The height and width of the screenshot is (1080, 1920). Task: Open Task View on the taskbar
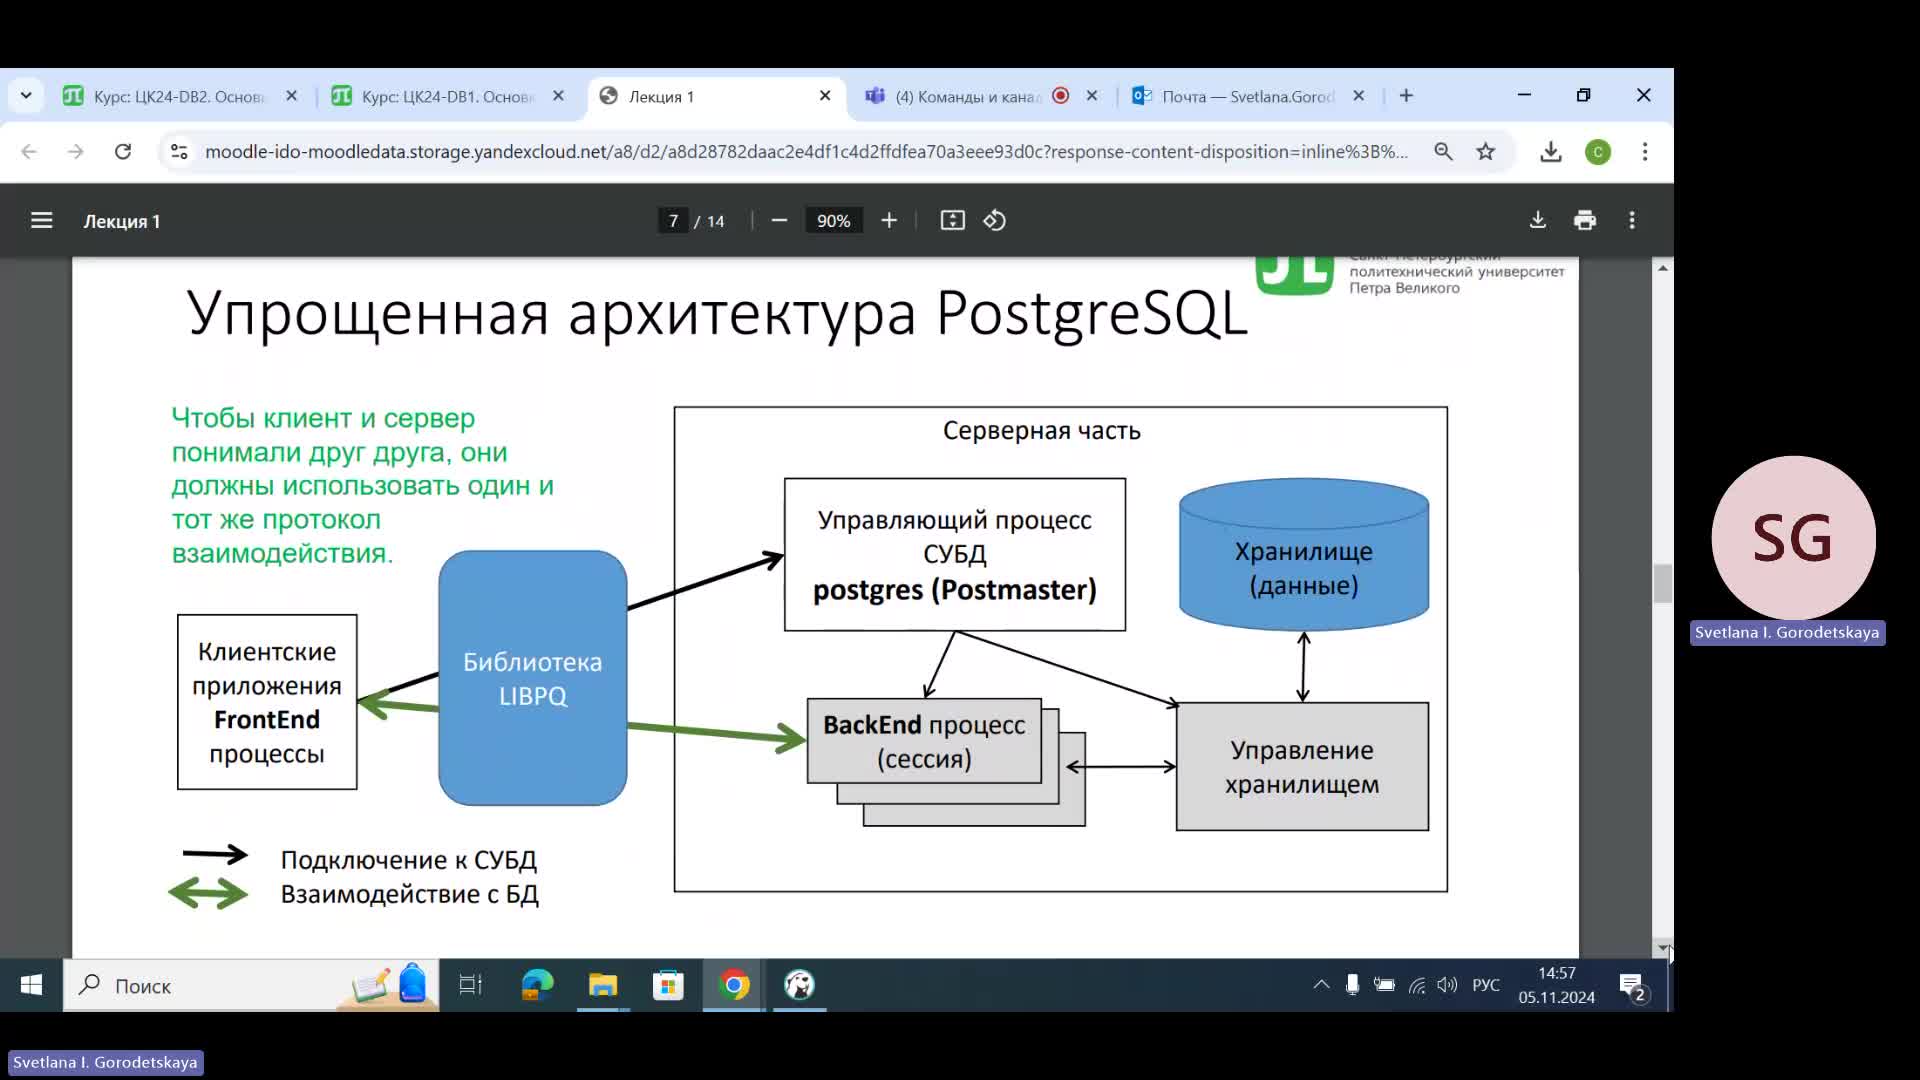tap(470, 986)
